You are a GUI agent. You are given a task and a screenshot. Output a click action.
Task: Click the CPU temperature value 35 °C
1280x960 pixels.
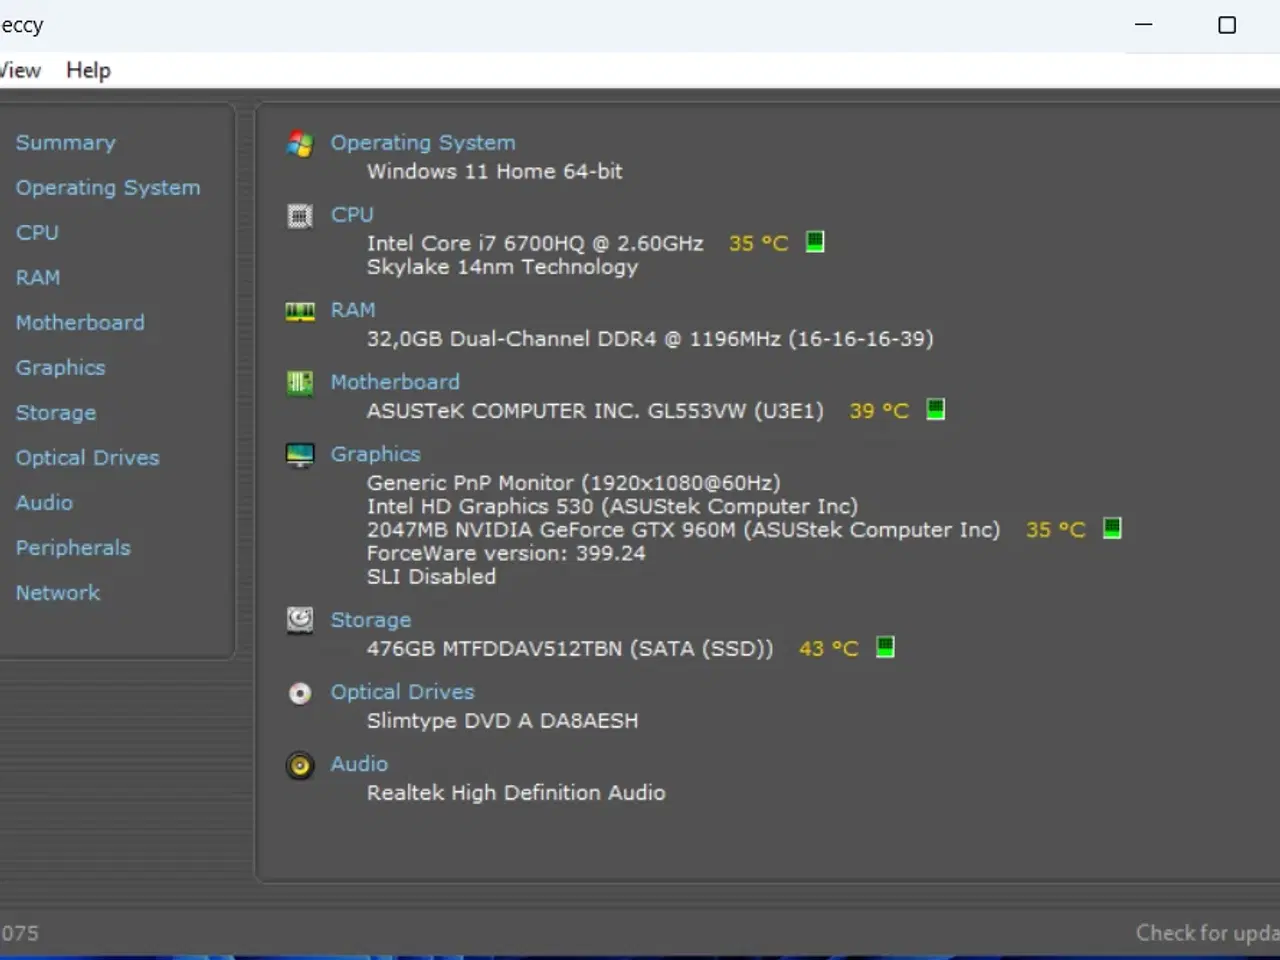pos(759,243)
